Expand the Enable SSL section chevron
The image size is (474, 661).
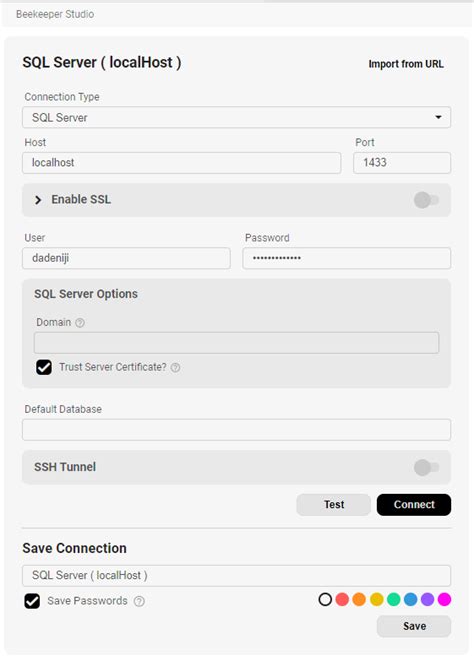pyautogui.click(x=38, y=200)
